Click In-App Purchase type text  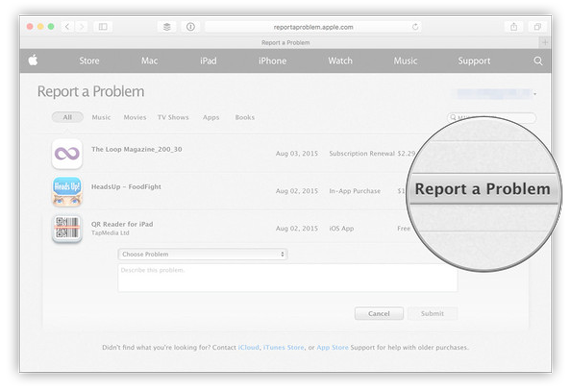(355, 191)
